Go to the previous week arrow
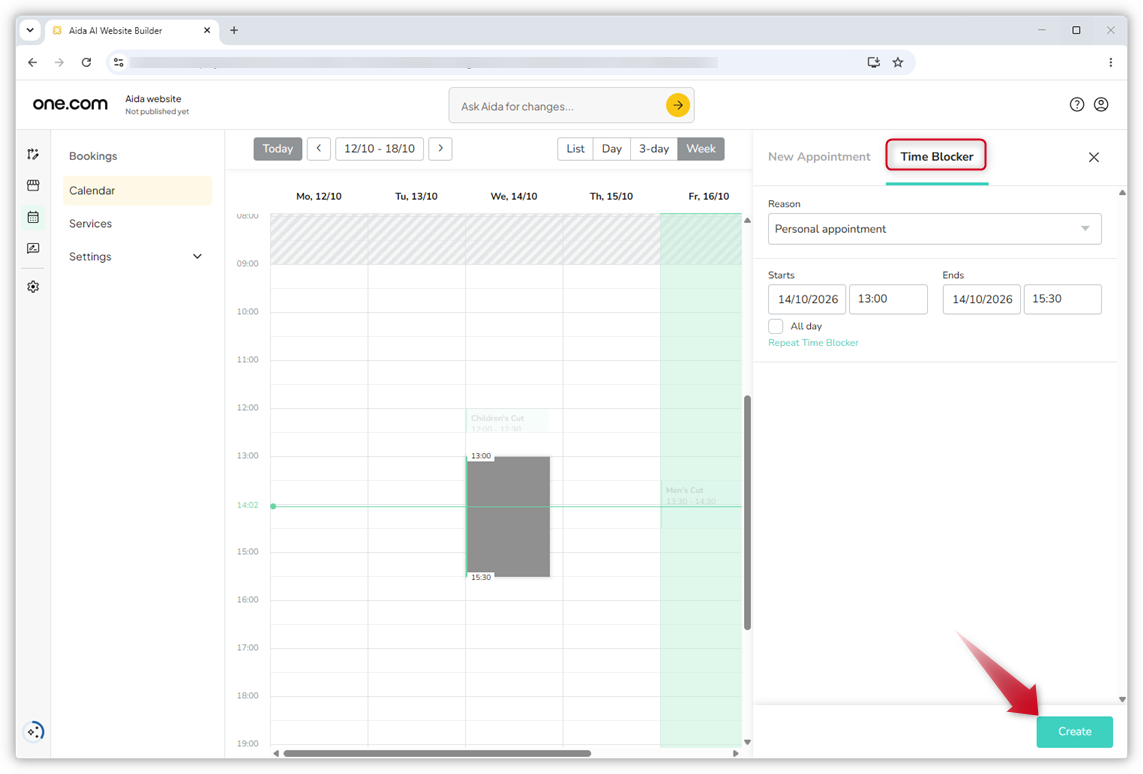 tap(319, 149)
